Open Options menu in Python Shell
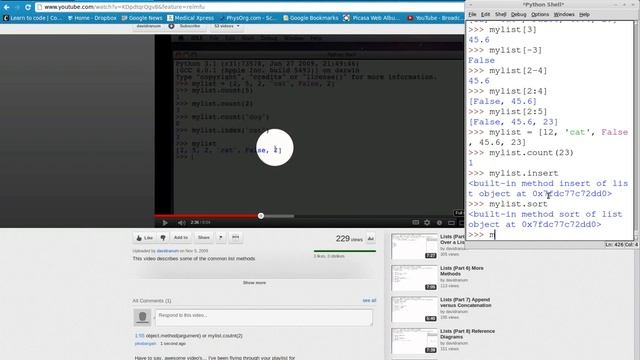Viewport: 640px width, 360px height. (x=540, y=14)
